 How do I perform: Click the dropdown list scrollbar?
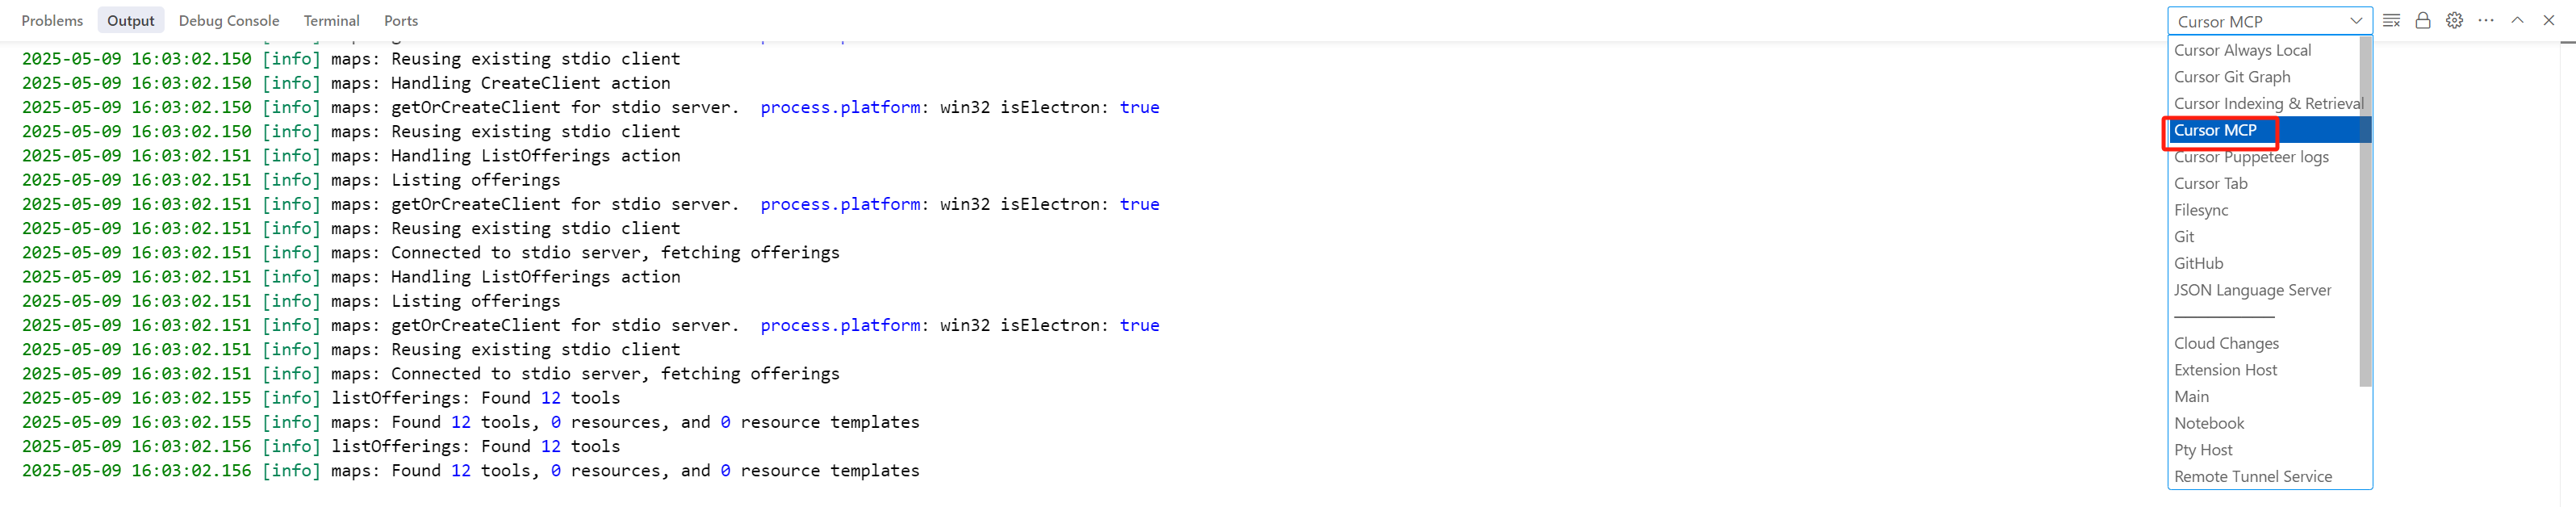coord(2365,210)
